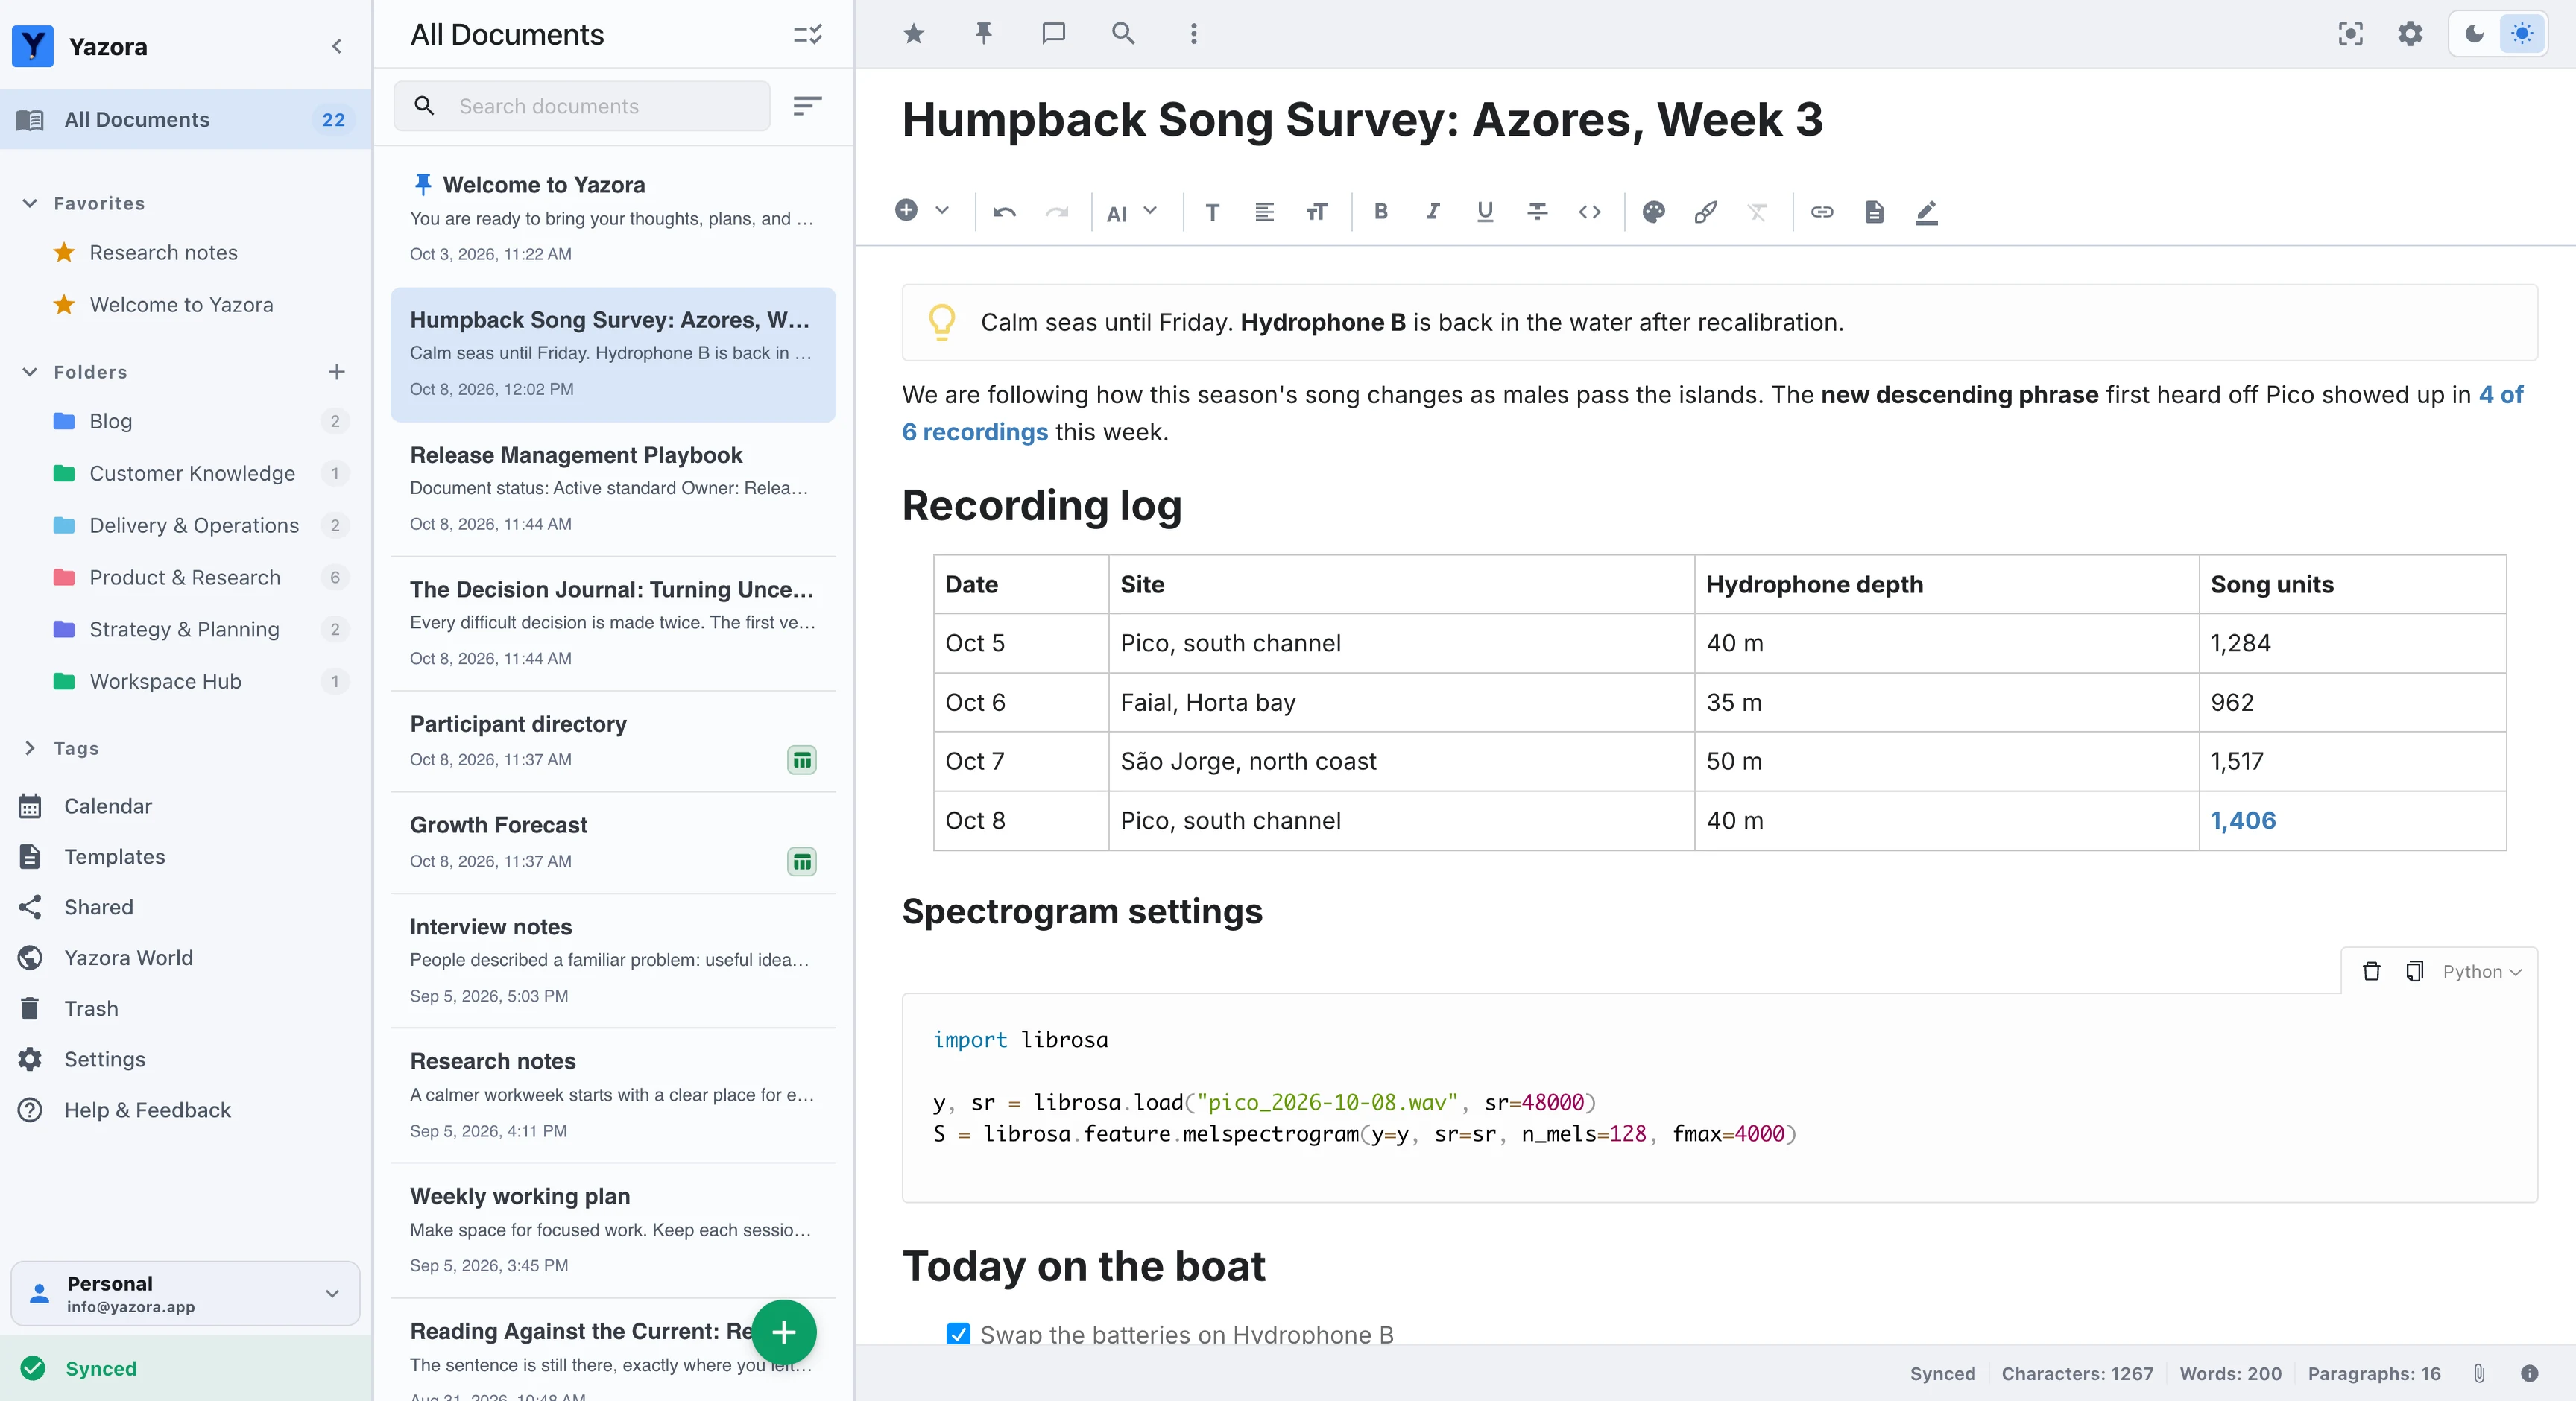The width and height of the screenshot is (2576, 1401).
Task: Apply italic formatting
Action: [x=1432, y=212]
